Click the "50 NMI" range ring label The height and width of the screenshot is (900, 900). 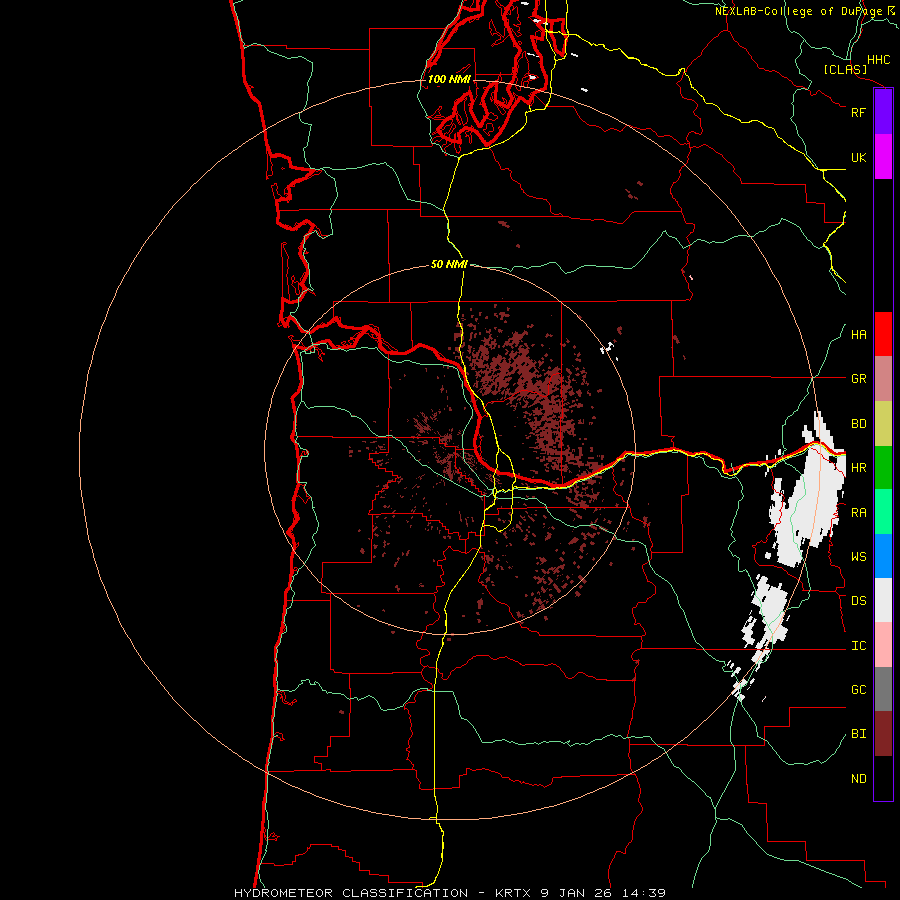pos(449,264)
